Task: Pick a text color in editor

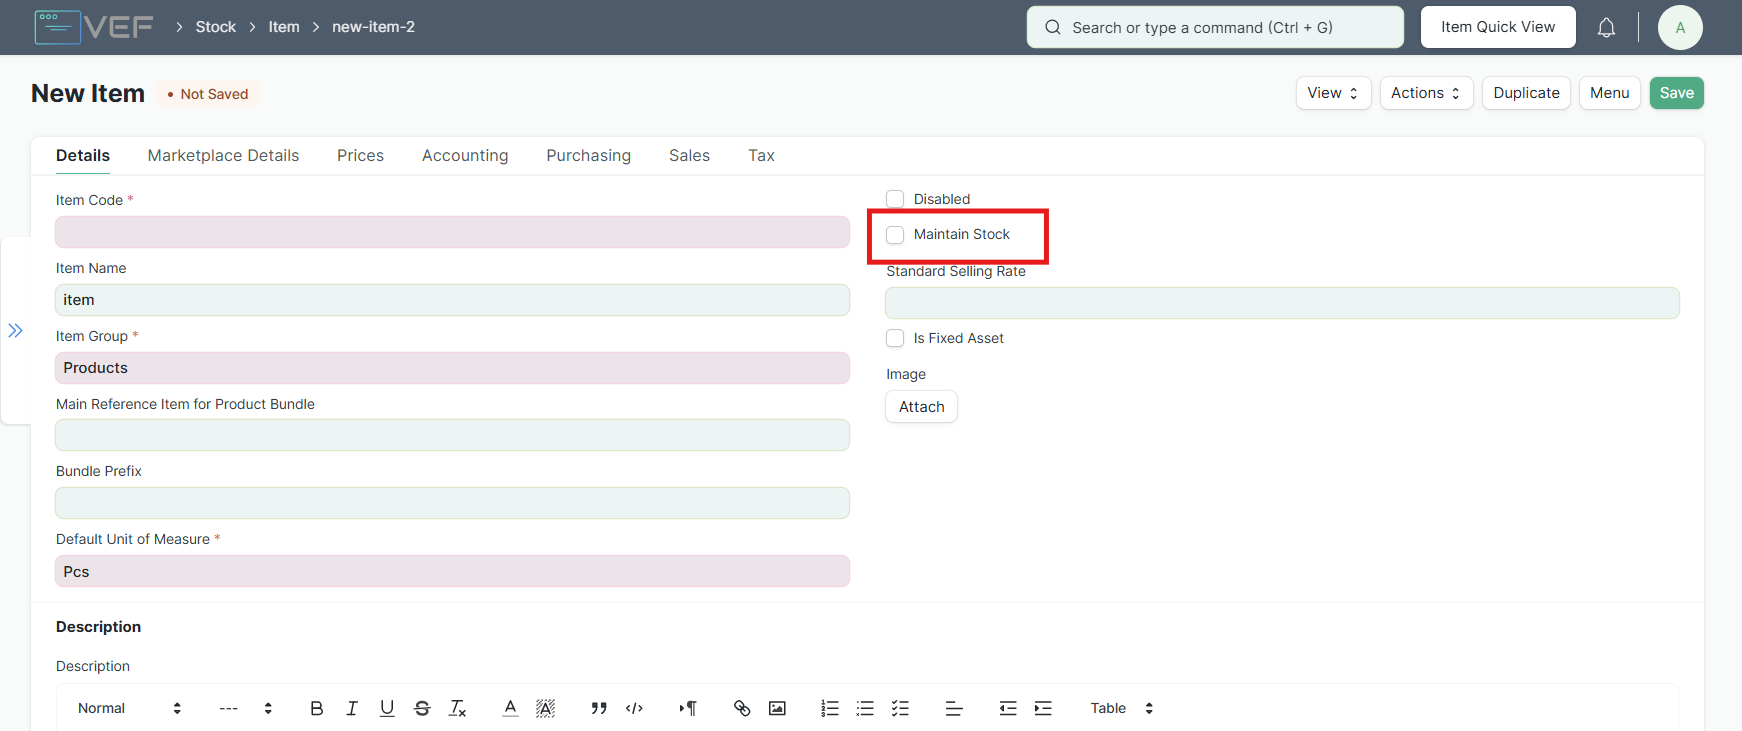Action: 510,708
